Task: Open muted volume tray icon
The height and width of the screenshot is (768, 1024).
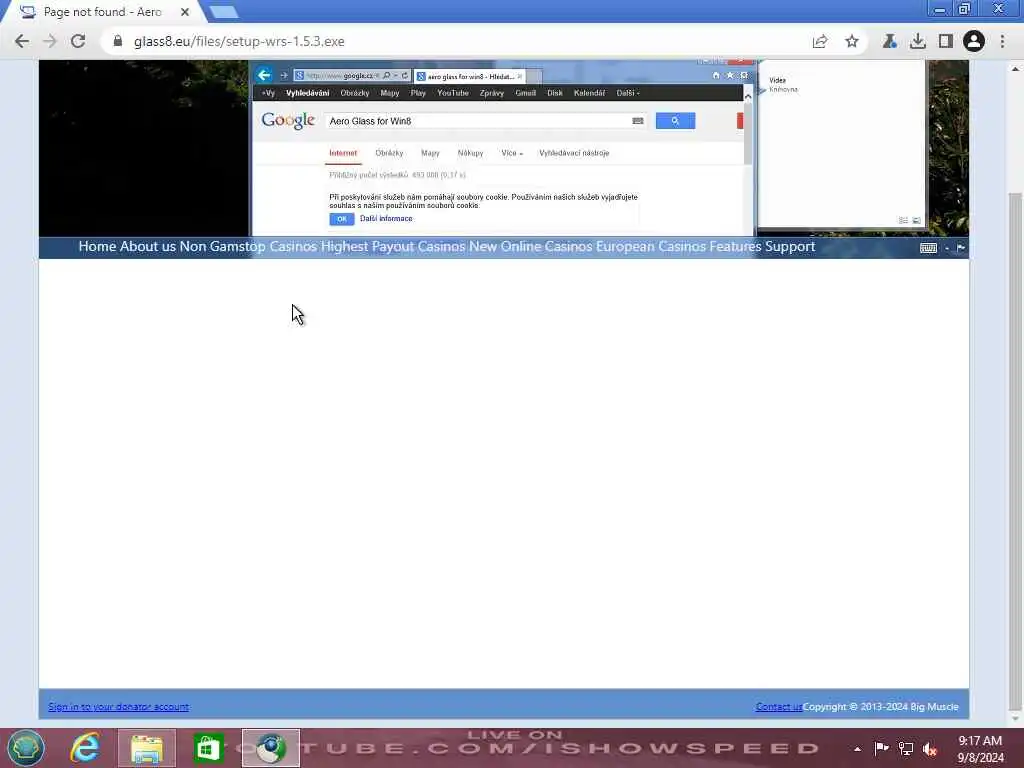Action: (930, 749)
